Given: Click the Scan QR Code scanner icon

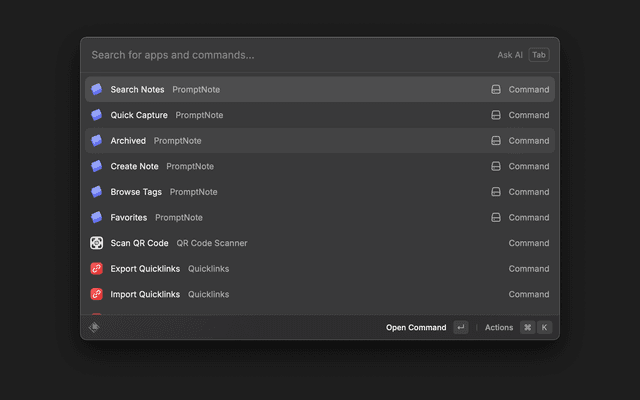Looking at the screenshot, I should (97, 243).
